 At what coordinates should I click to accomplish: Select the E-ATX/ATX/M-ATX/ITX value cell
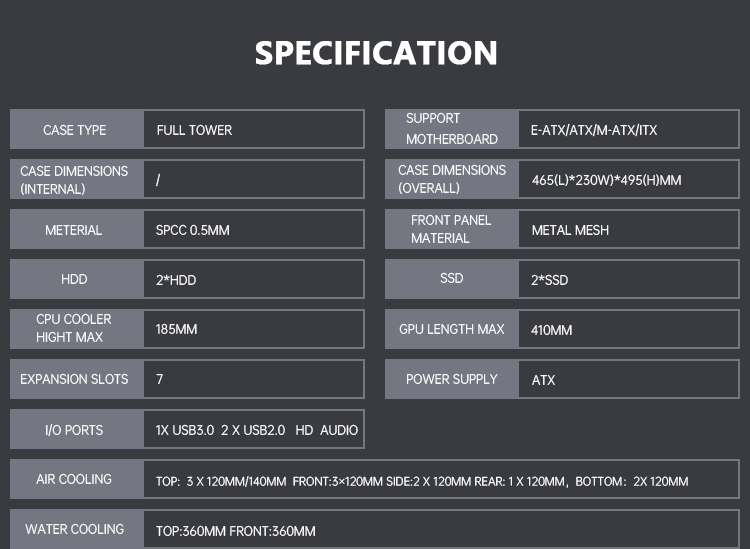pyautogui.click(x=594, y=130)
